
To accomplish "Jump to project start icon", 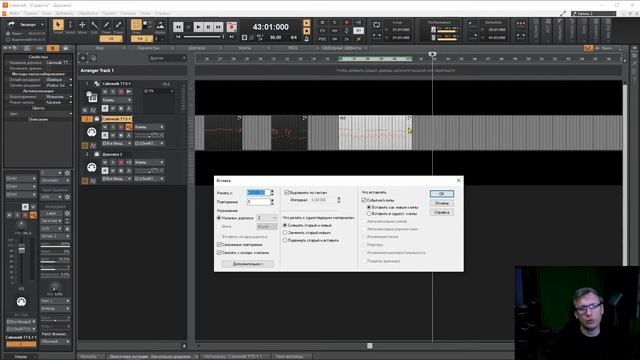I will pos(178,37).
